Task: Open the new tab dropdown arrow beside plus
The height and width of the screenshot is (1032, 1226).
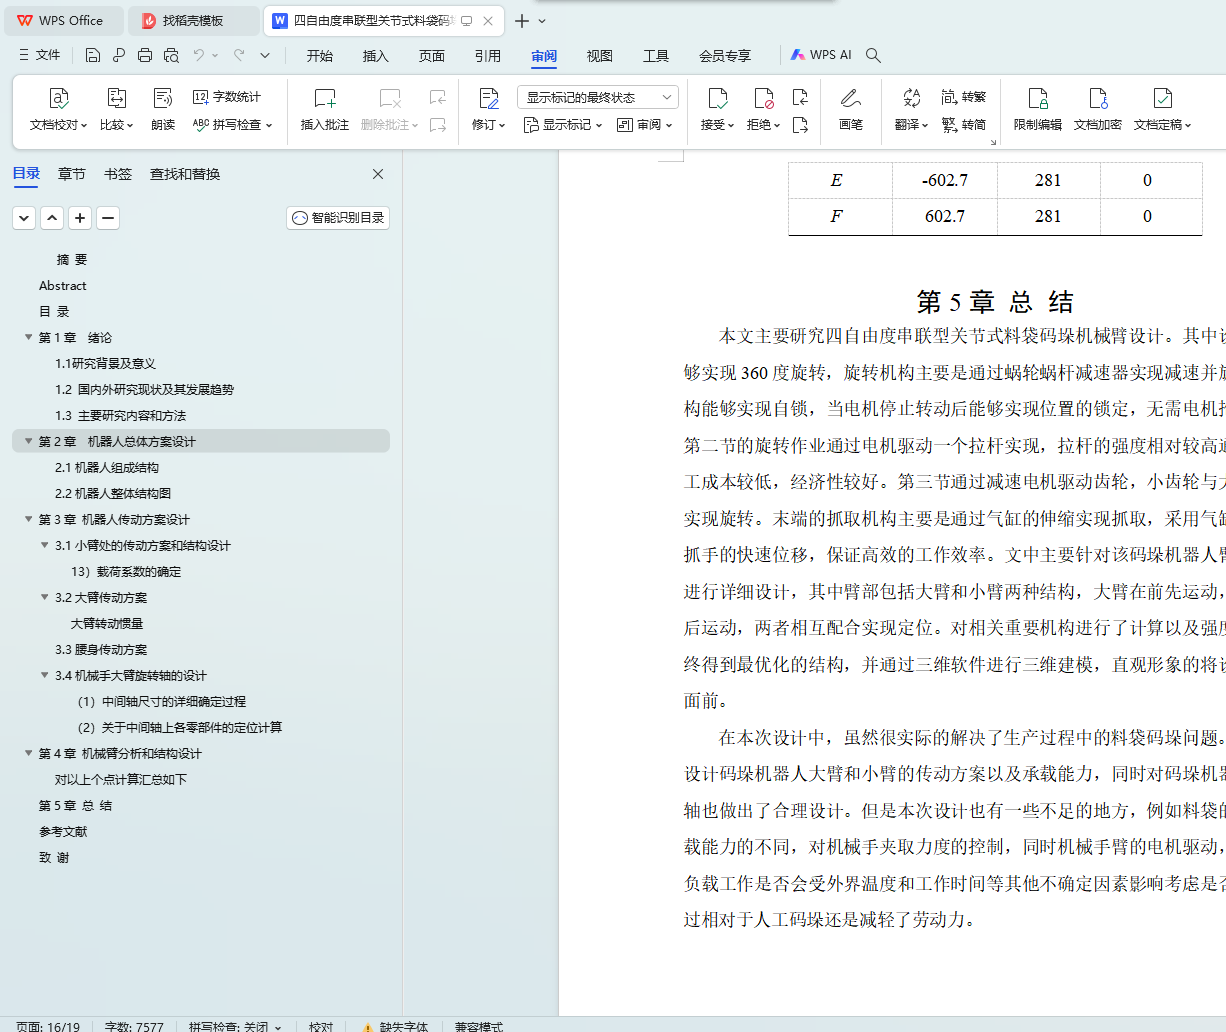Action: (x=542, y=20)
